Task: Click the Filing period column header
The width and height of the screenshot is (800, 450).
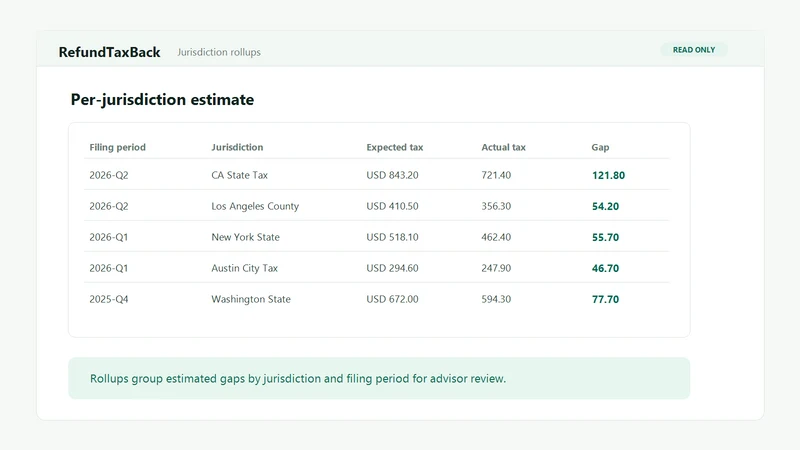Action: tap(117, 147)
